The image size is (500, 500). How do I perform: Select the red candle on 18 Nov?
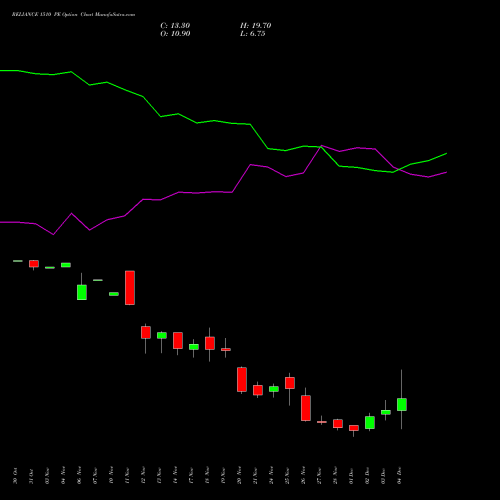[210, 343]
